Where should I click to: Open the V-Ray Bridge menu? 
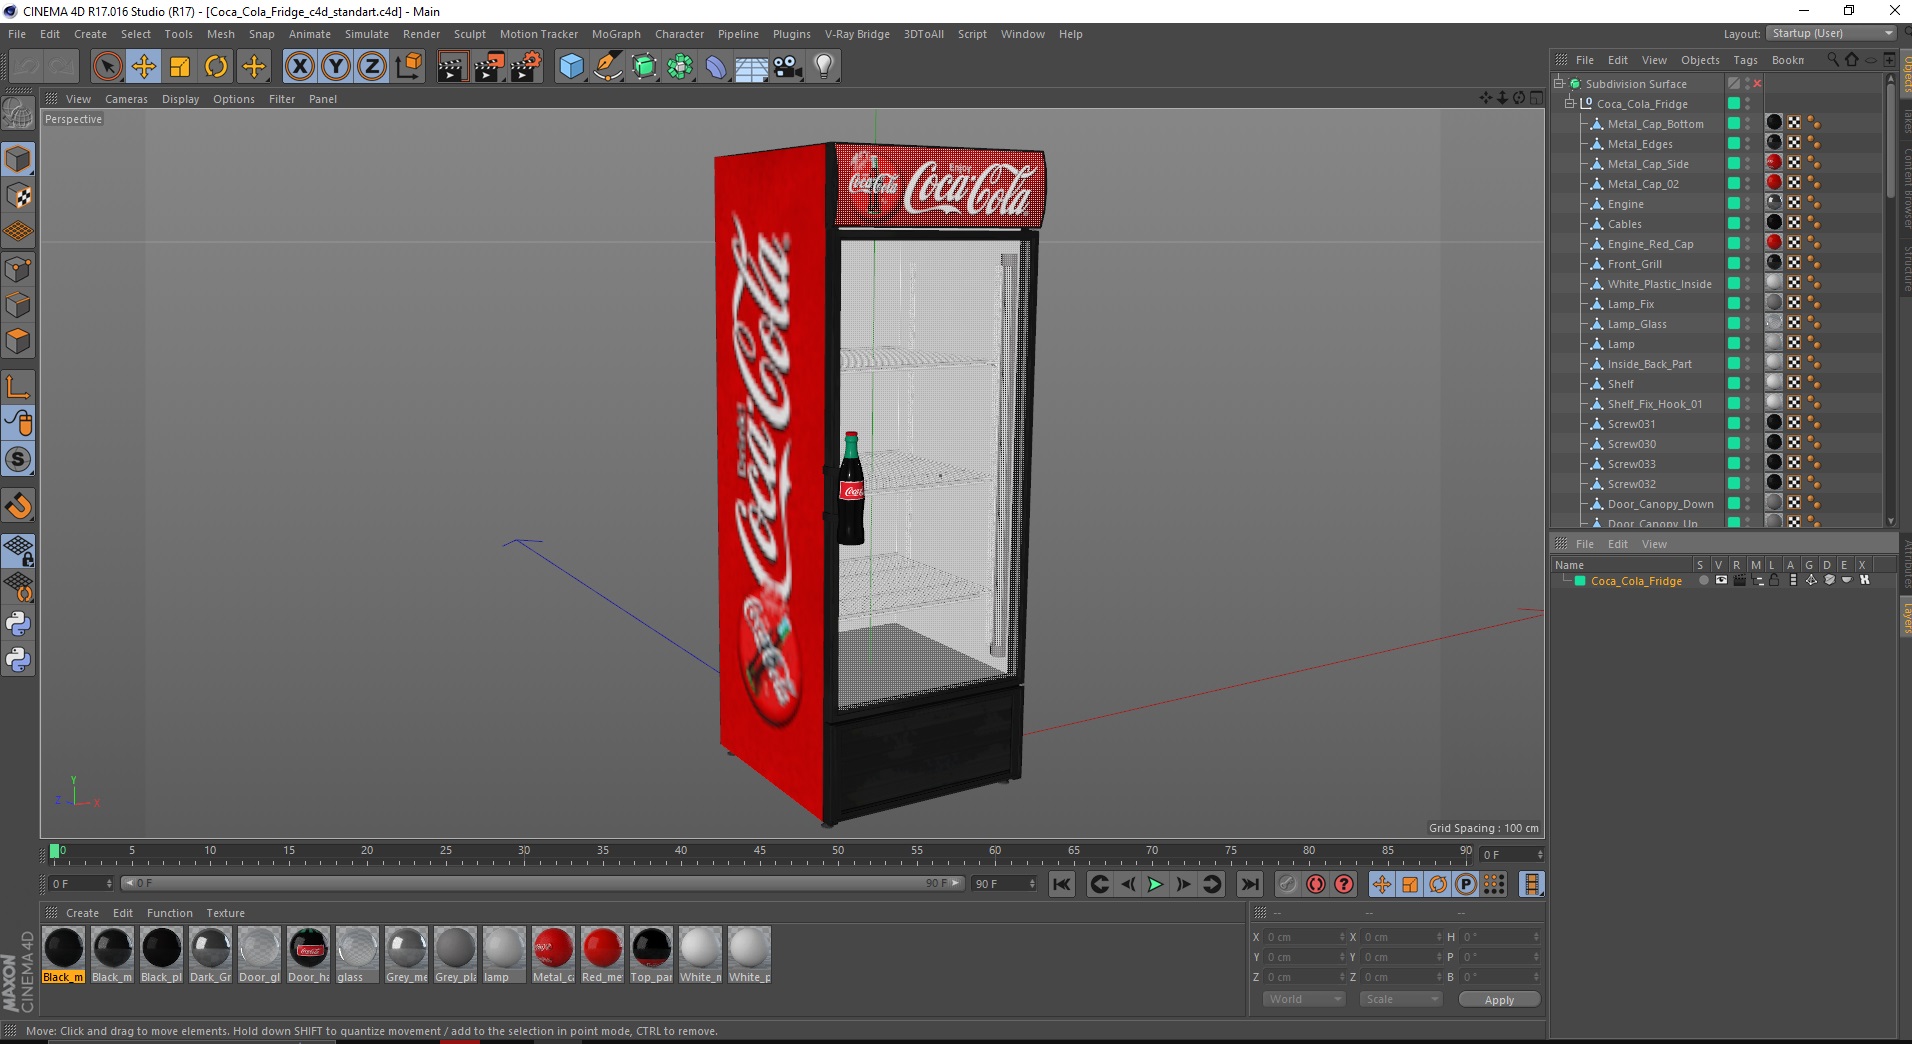click(857, 34)
